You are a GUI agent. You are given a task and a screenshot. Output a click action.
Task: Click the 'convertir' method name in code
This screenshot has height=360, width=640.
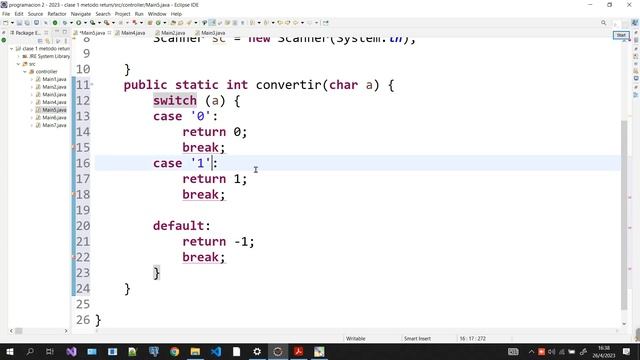(x=289, y=85)
